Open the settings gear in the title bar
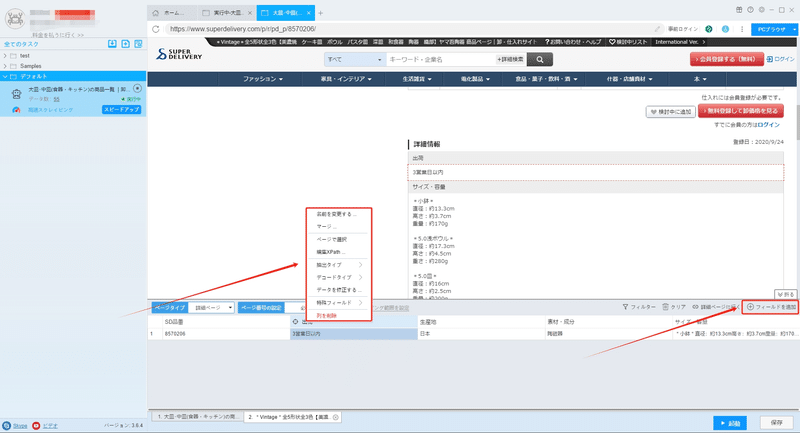The width and height of the screenshot is (800, 433). pyautogui.click(x=761, y=10)
